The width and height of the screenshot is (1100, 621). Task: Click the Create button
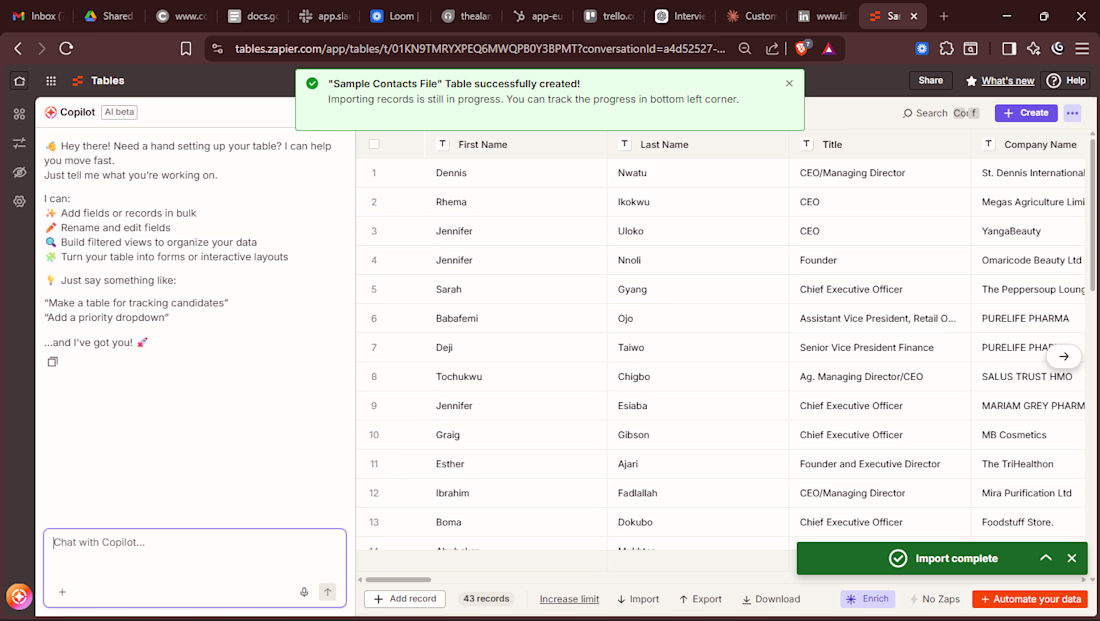(1026, 113)
